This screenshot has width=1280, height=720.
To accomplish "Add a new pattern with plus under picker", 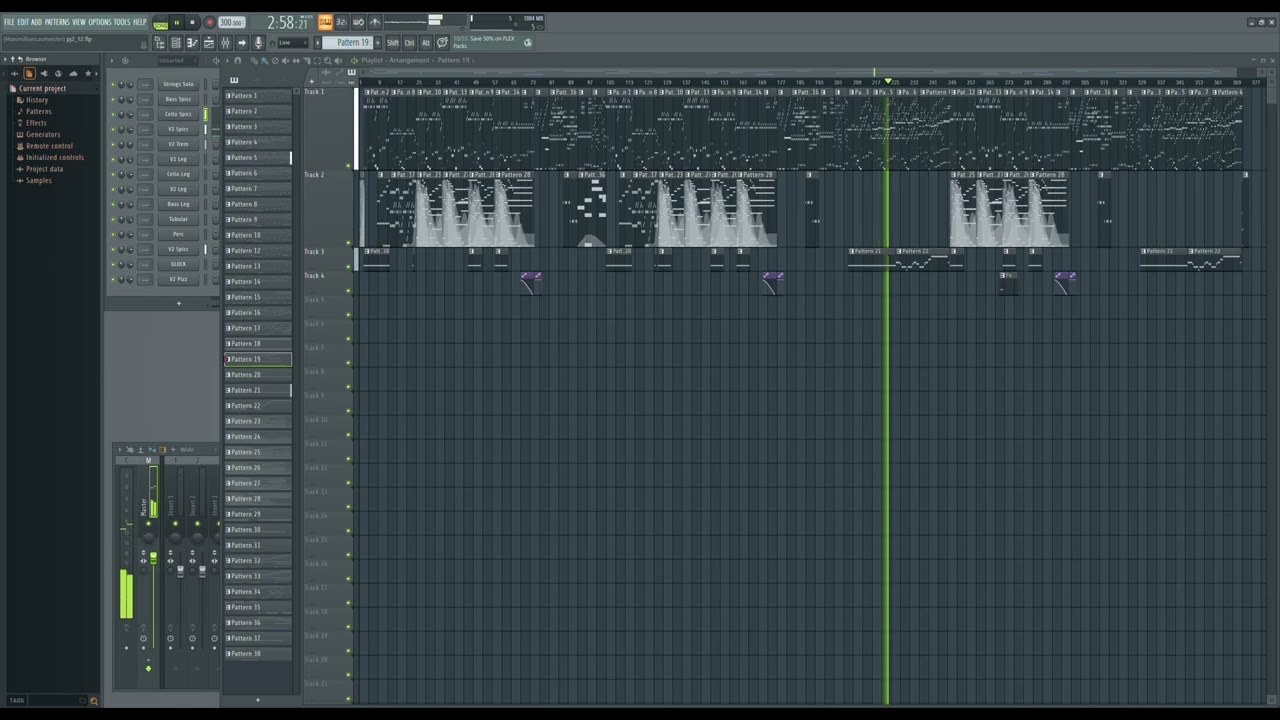I will click(258, 699).
